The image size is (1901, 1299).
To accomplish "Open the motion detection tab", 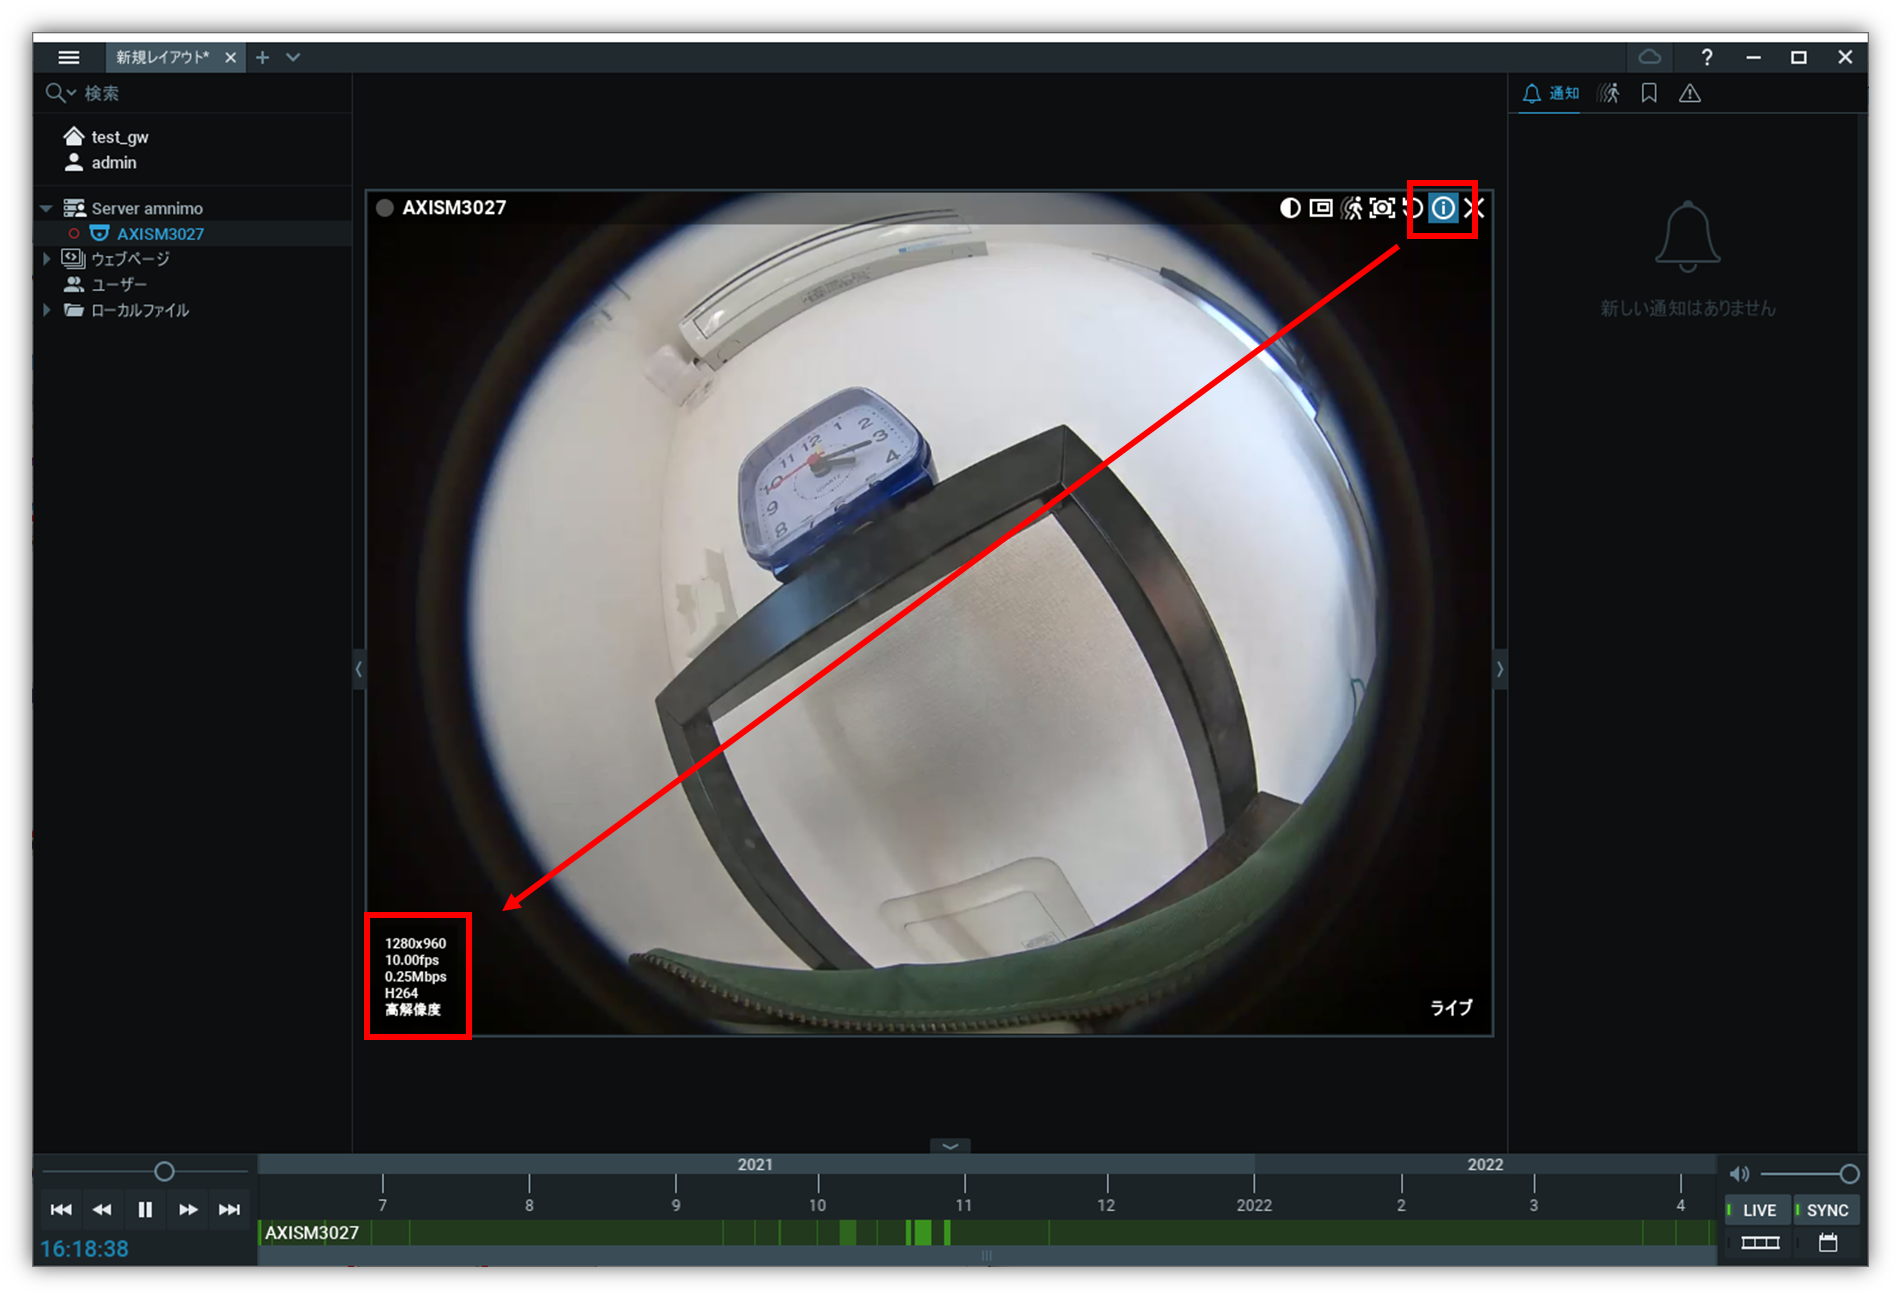I will [x=1609, y=93].
